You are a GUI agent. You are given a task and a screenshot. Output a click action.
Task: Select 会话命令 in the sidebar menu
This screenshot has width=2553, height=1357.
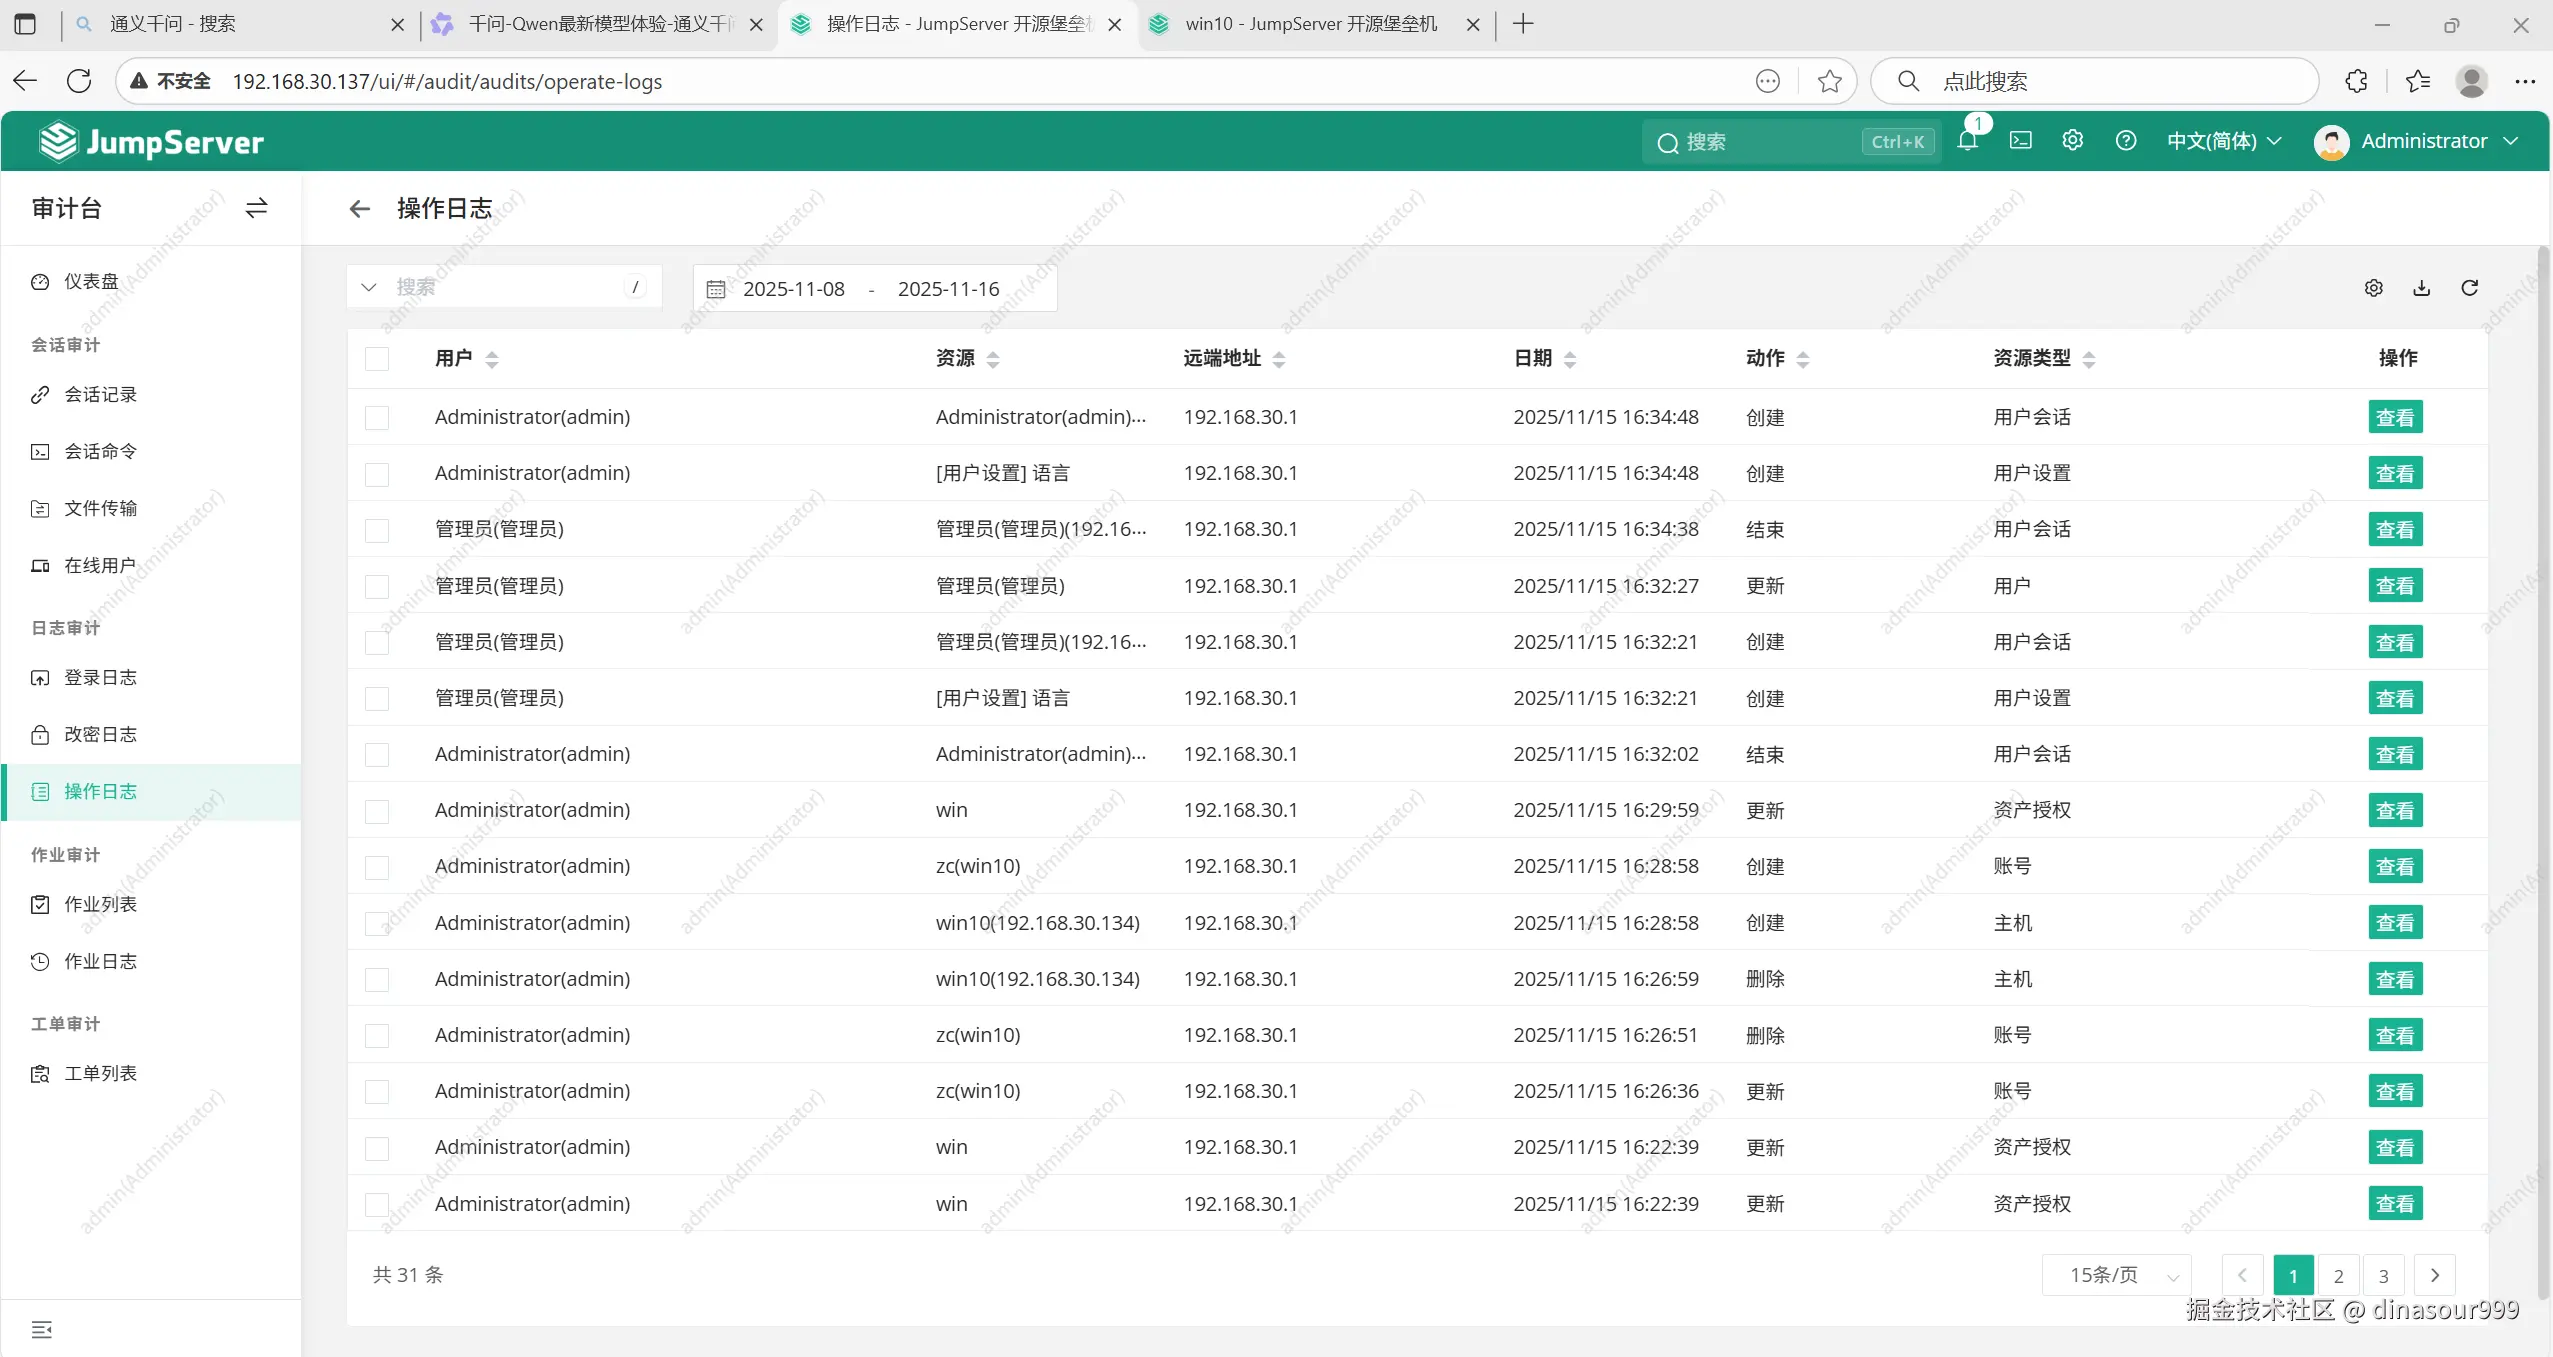pyautogui.click(x=100, y=452)
